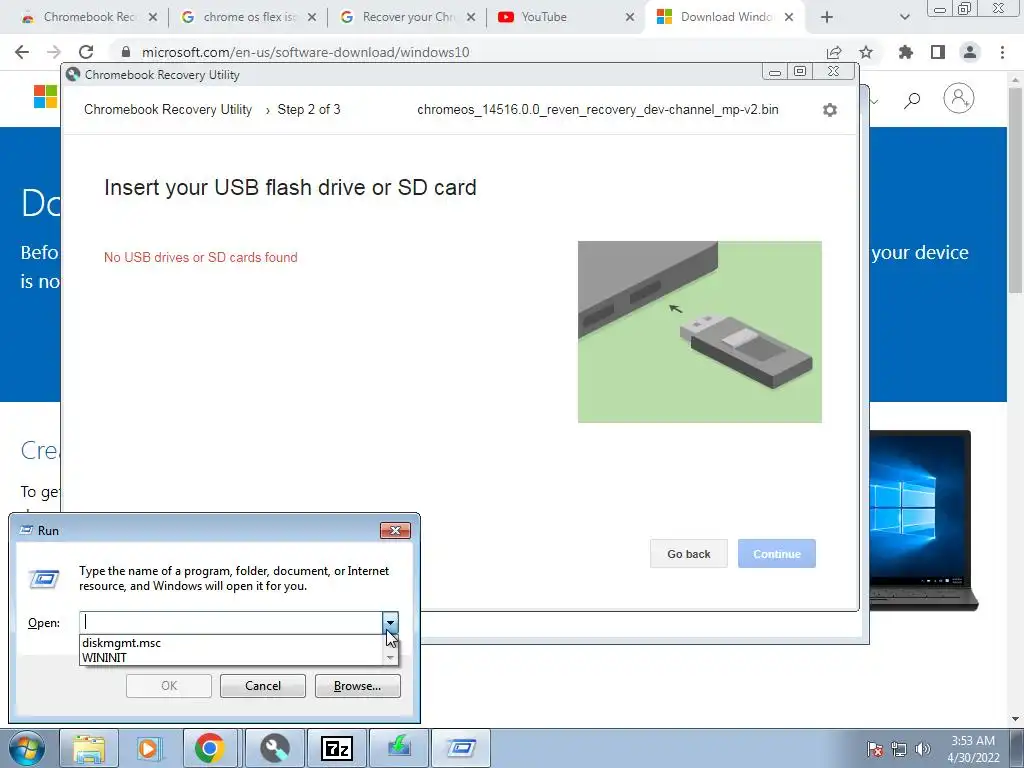Click taskbar clock showing 3:53 AM

(x=972, y=749)
